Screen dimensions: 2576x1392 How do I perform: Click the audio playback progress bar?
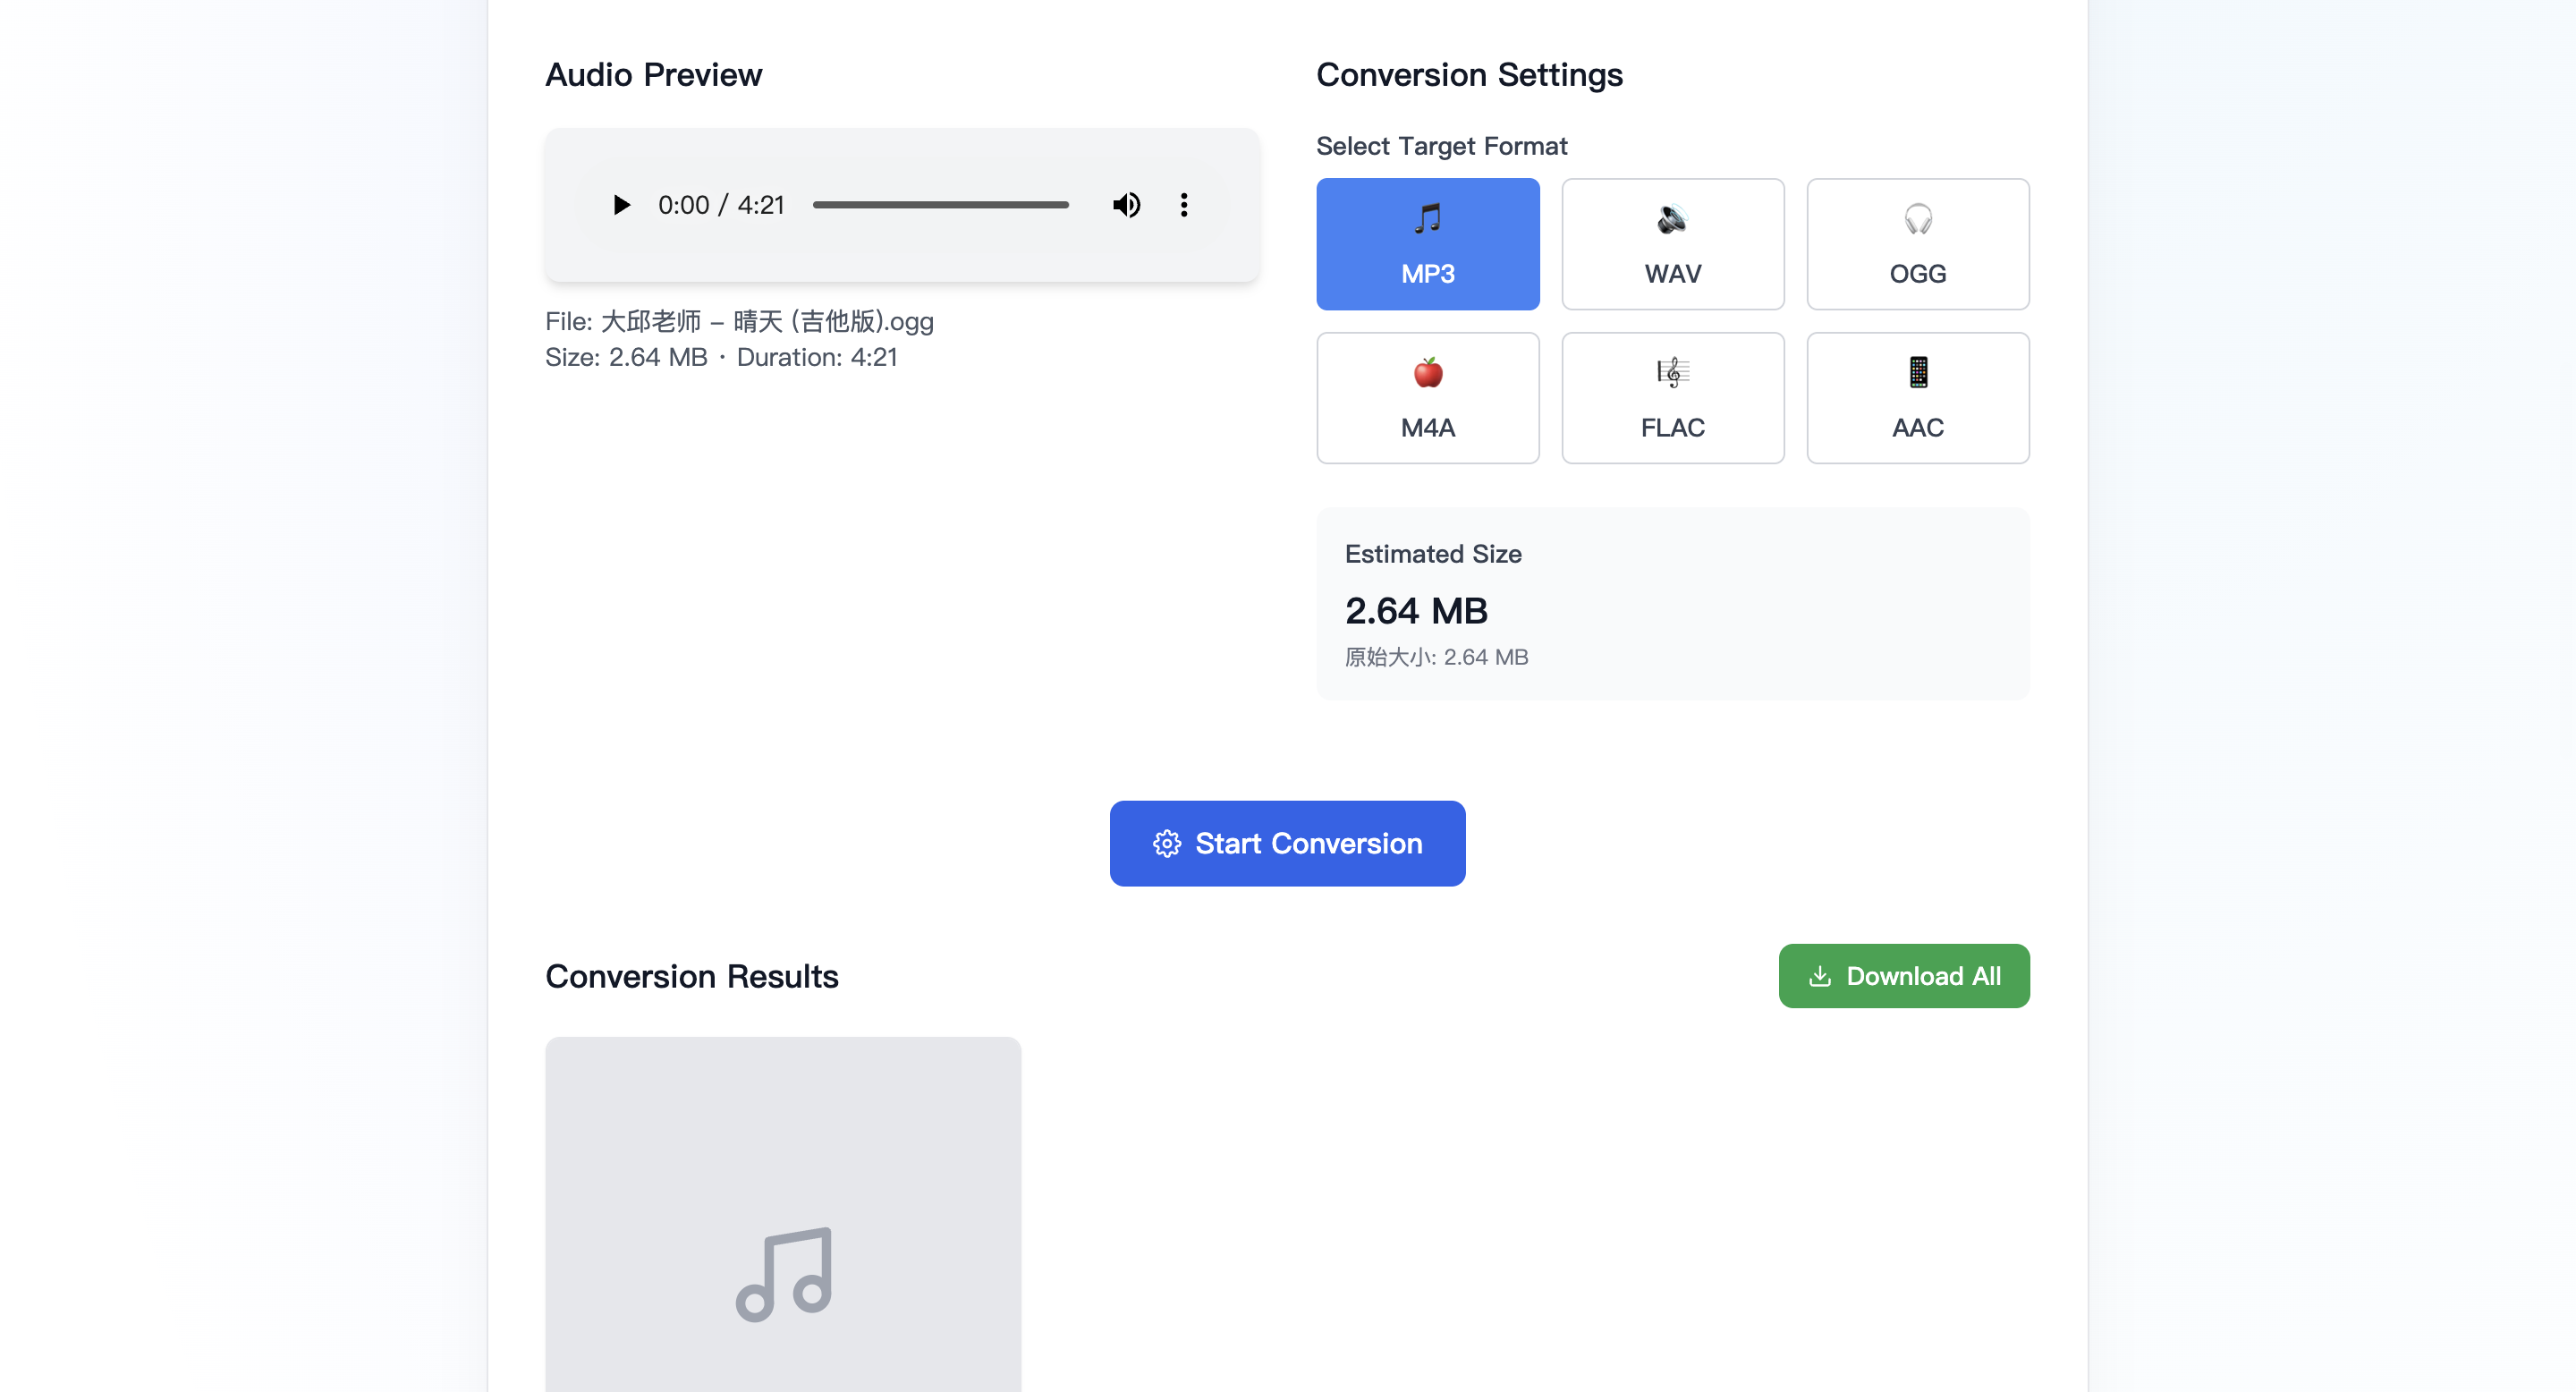coord(940,205)
